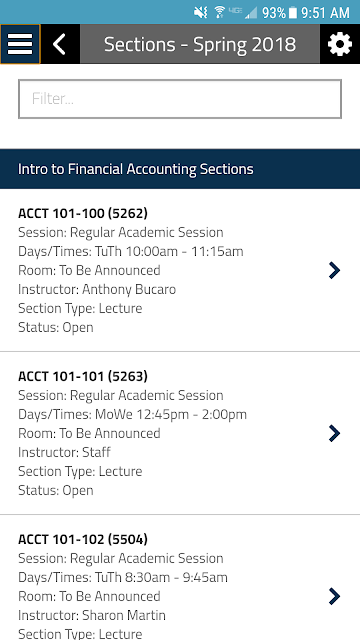The width and height of the screenshot is (360, 640).
Task: Tap Instructor: Sharon Martin line
Action: 92,616
